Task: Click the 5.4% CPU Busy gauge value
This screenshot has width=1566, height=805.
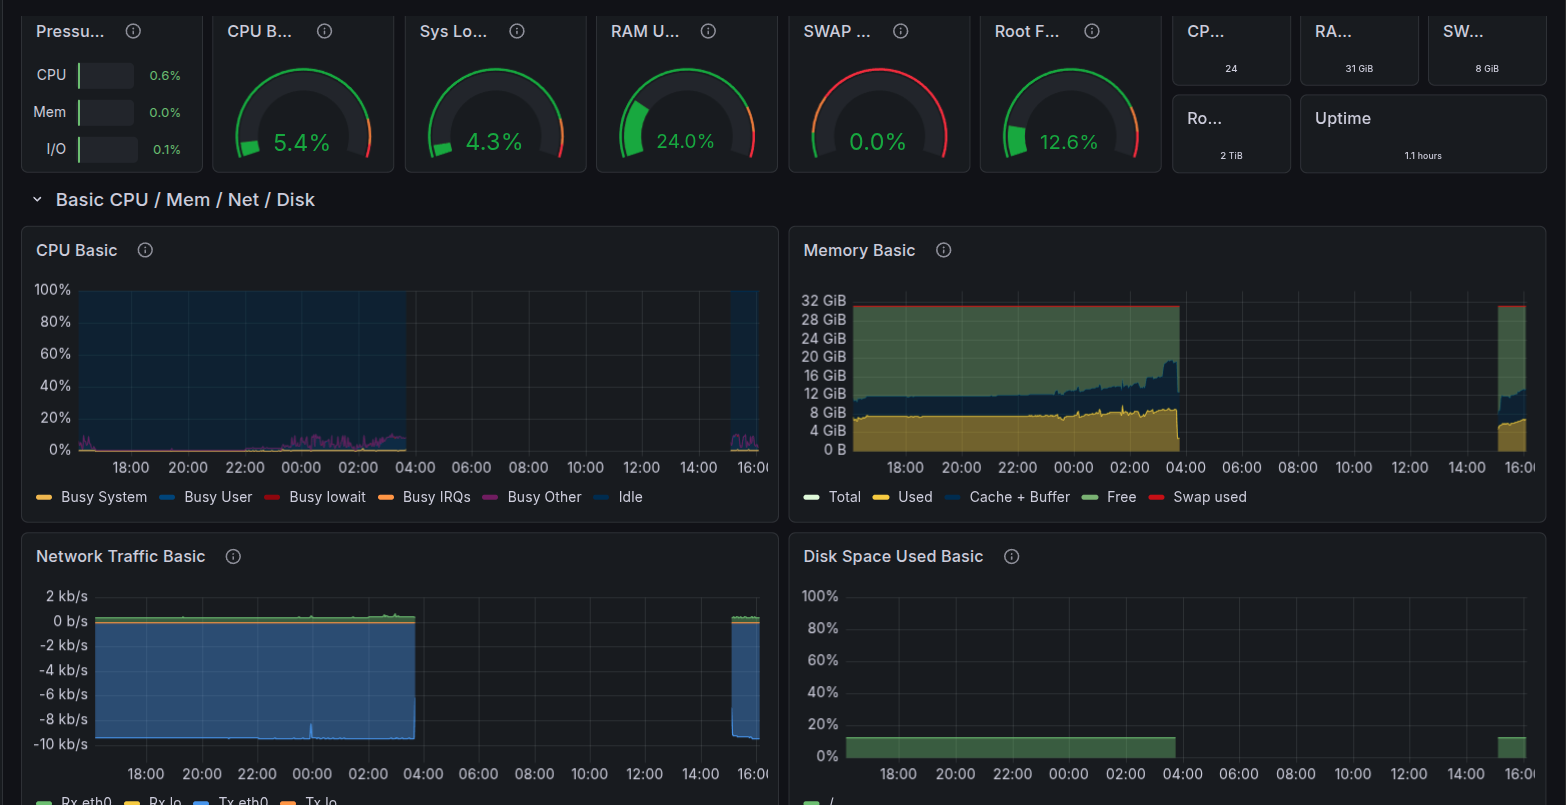Action: 301,142
